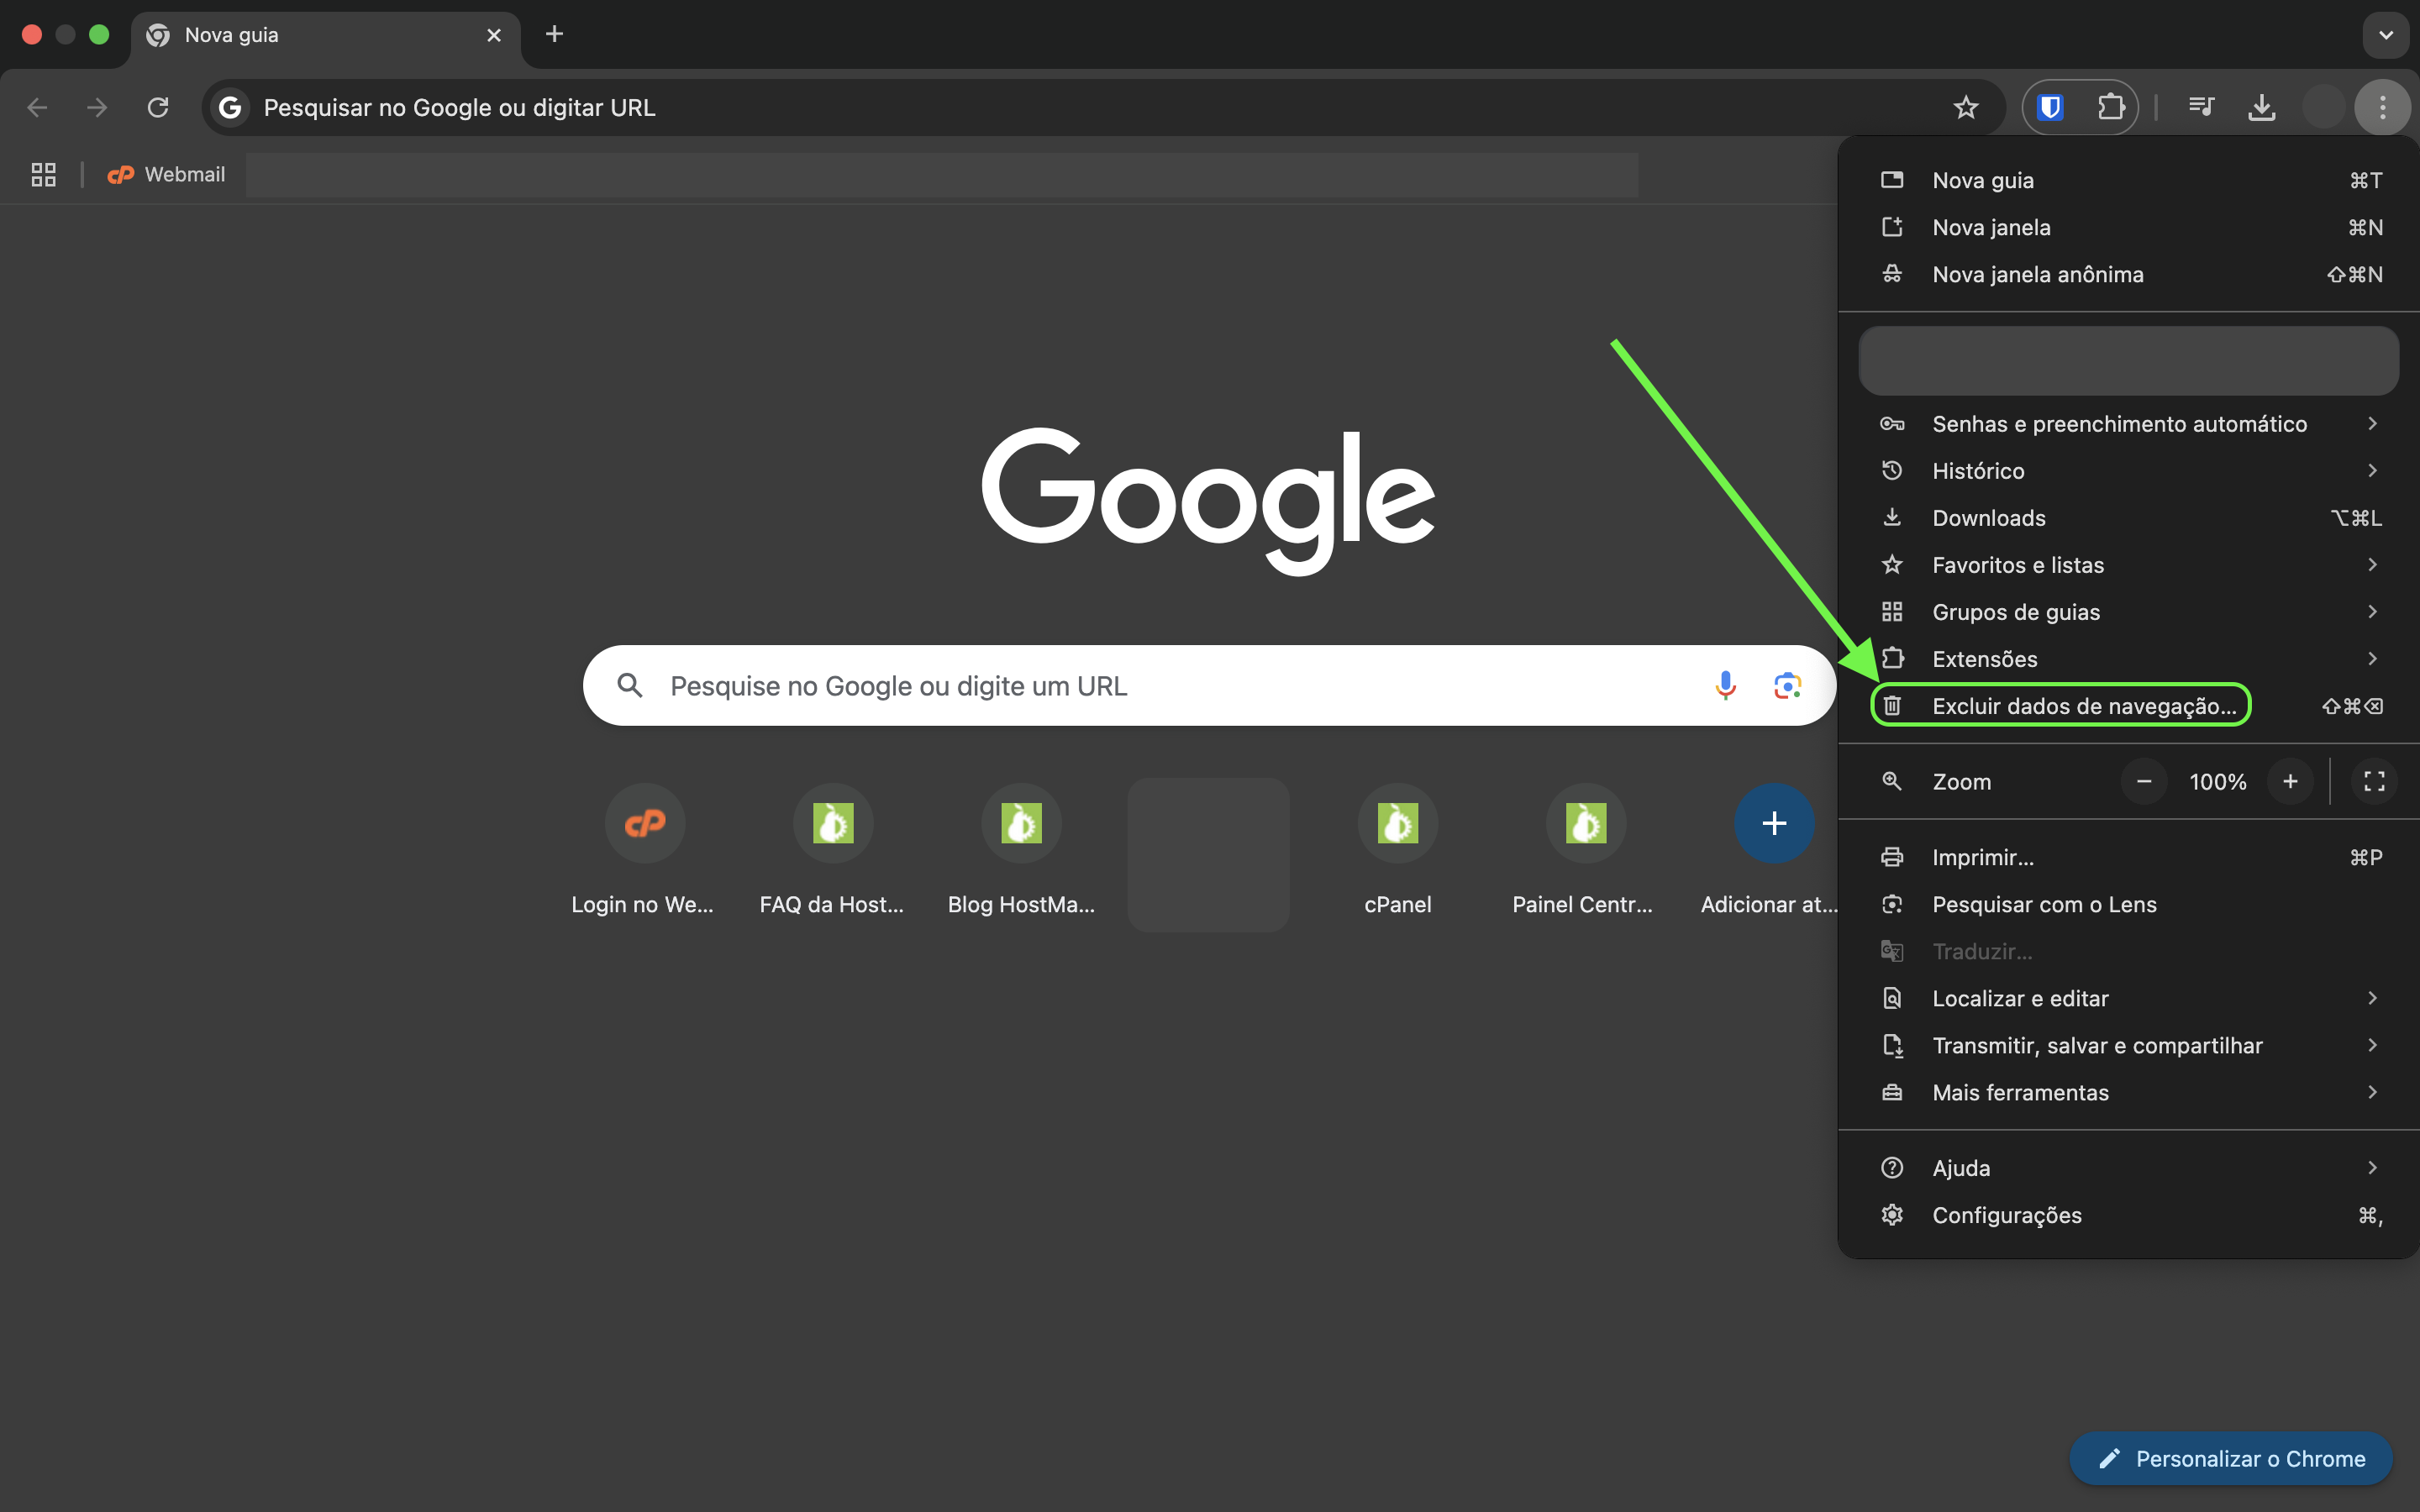Open the Extensions puzzle icon in toolbar
2420x1512 pixels.
2111,107
